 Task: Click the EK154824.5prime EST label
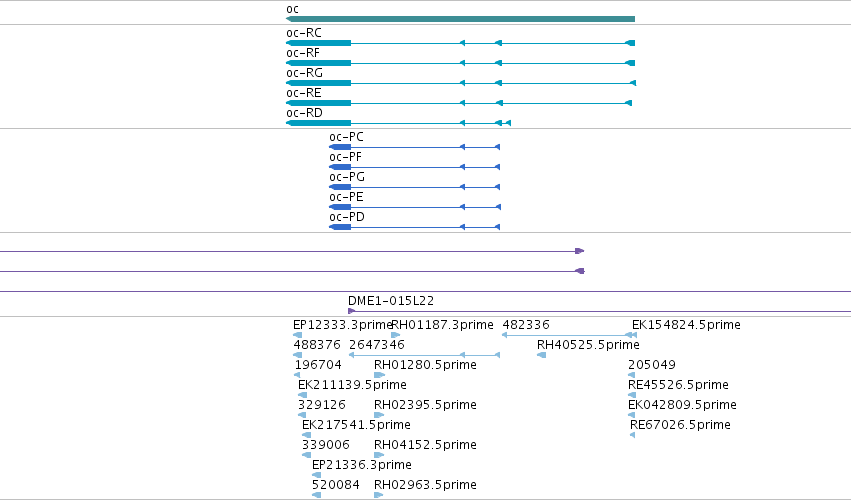pos(686,325)
